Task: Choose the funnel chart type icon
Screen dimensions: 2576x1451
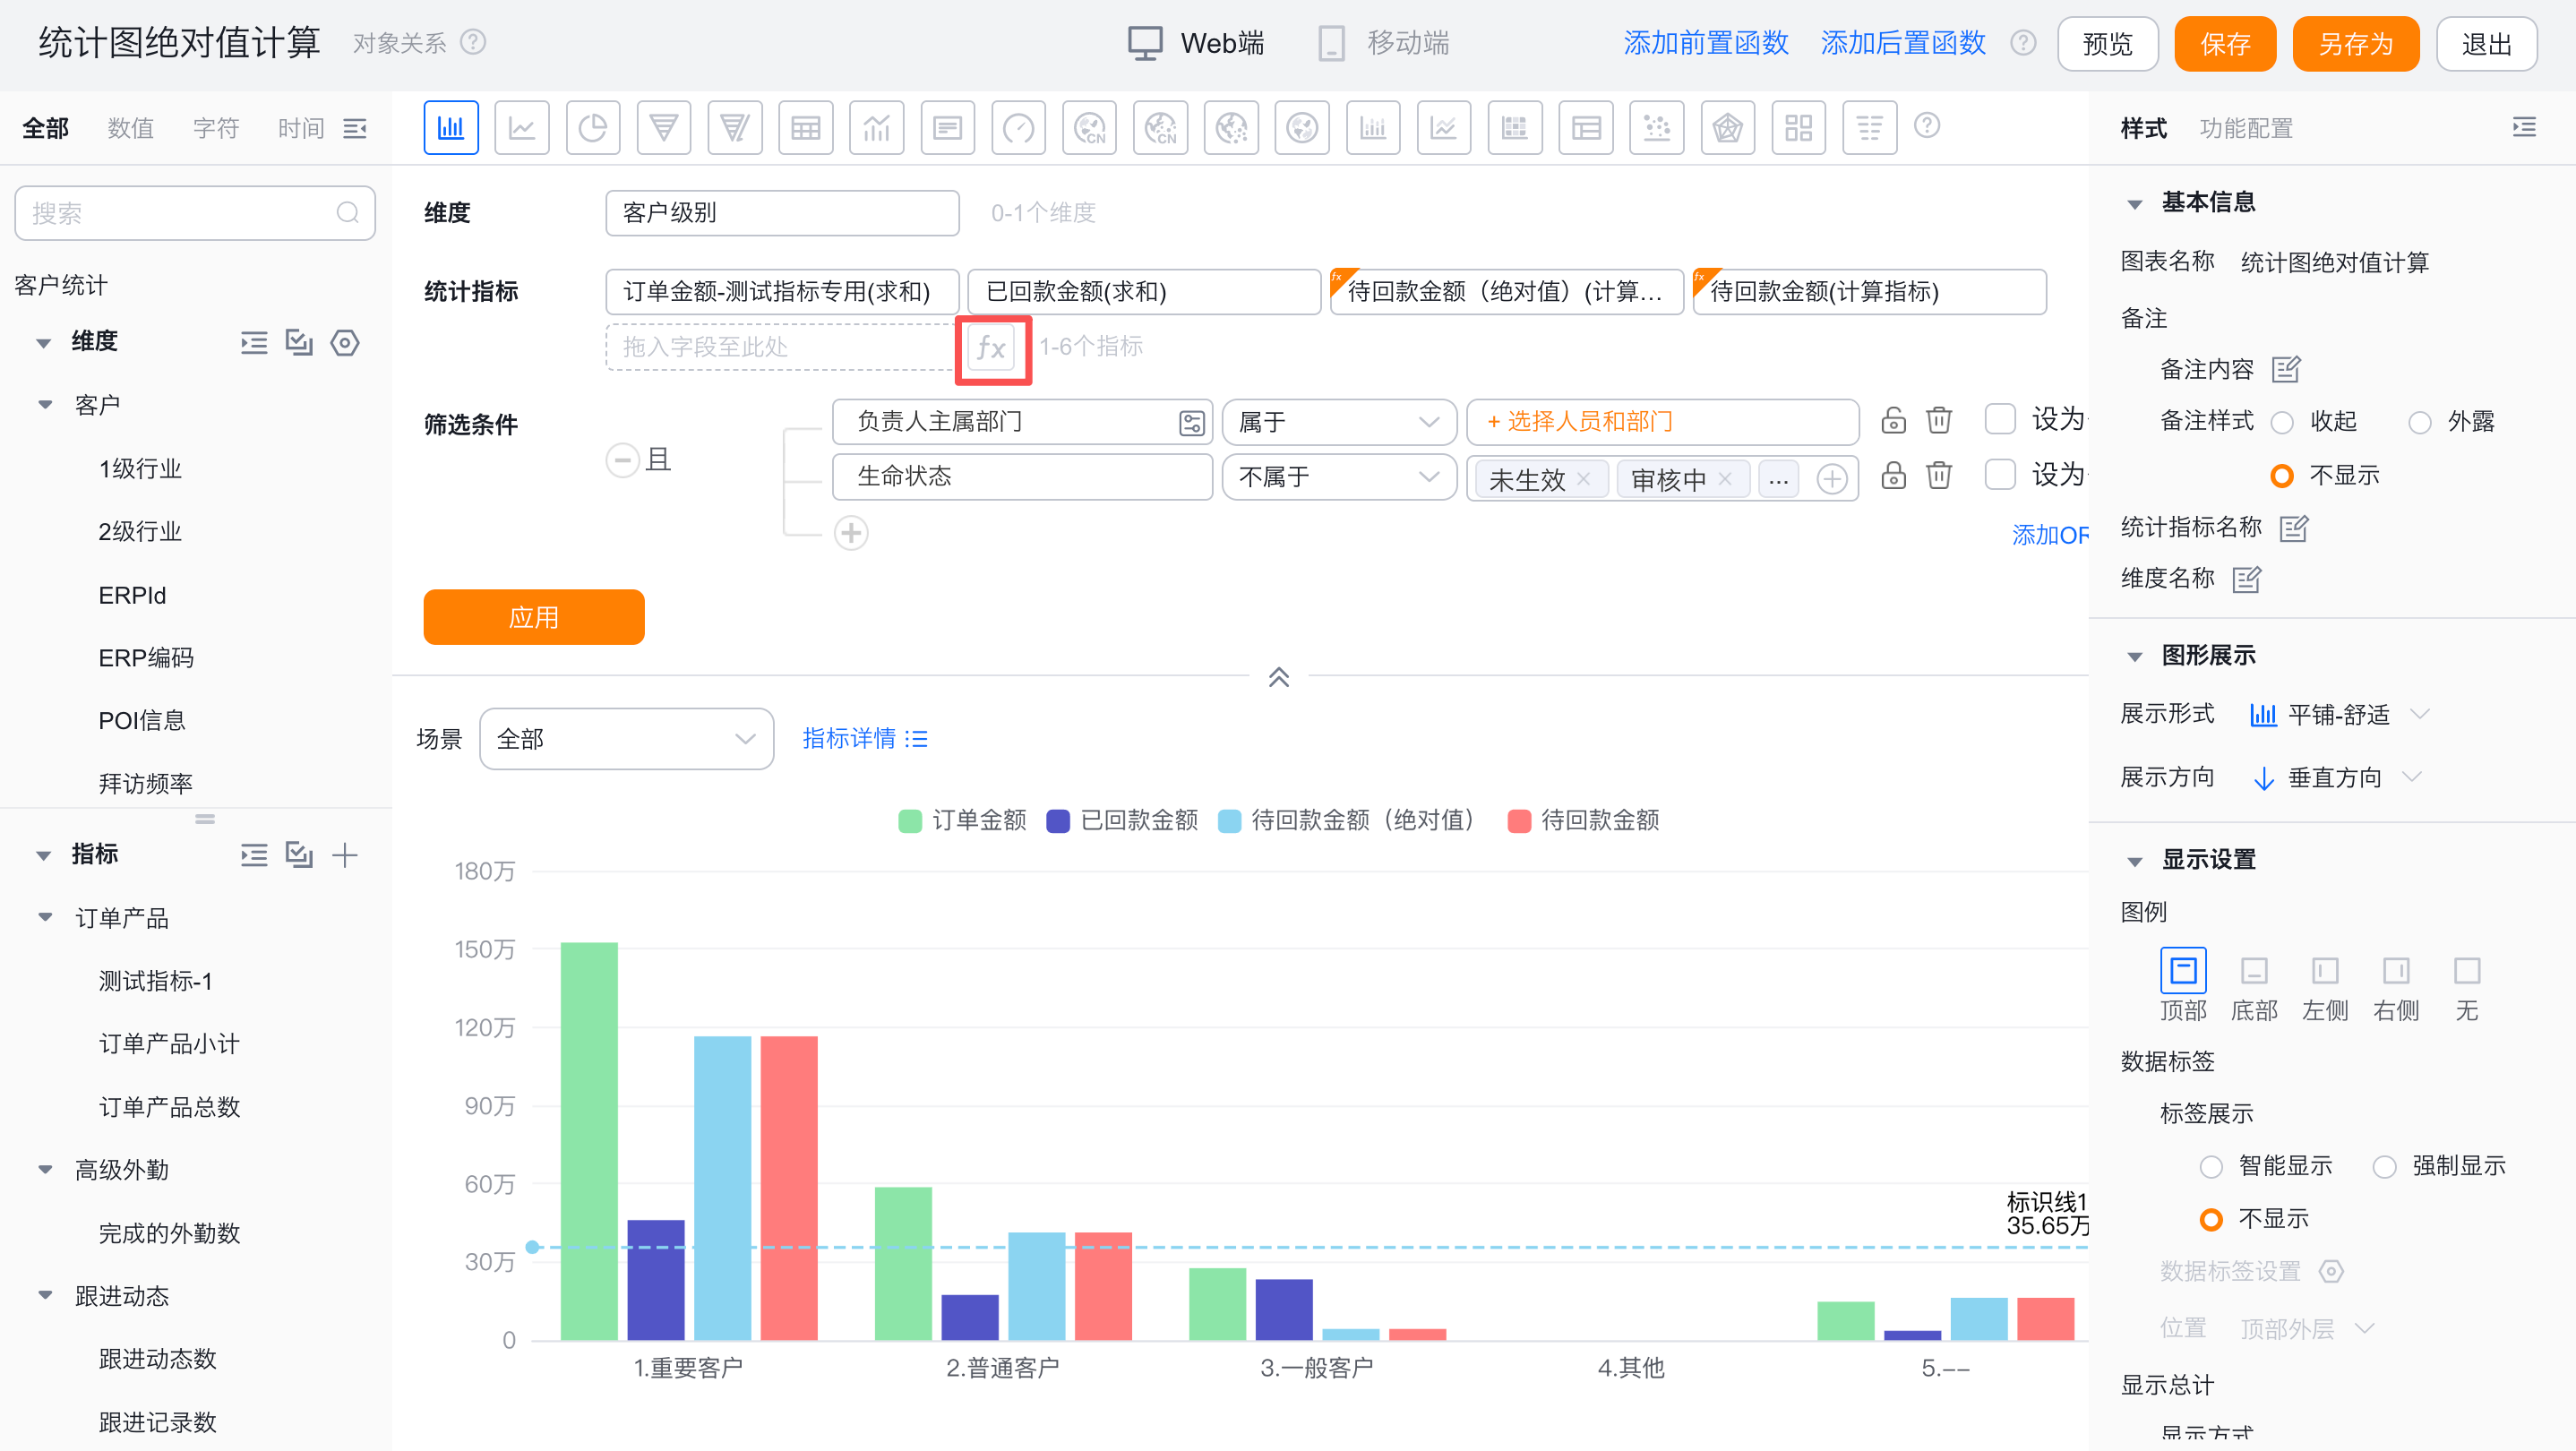Action: [663, 128]
